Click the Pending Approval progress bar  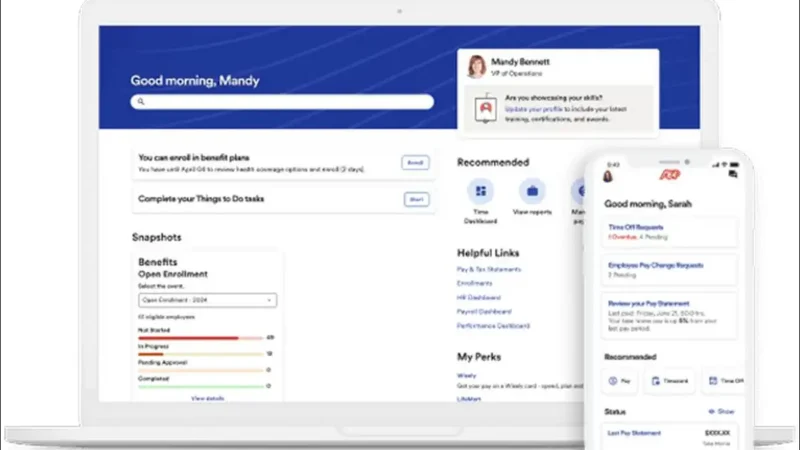pos(201,370)
